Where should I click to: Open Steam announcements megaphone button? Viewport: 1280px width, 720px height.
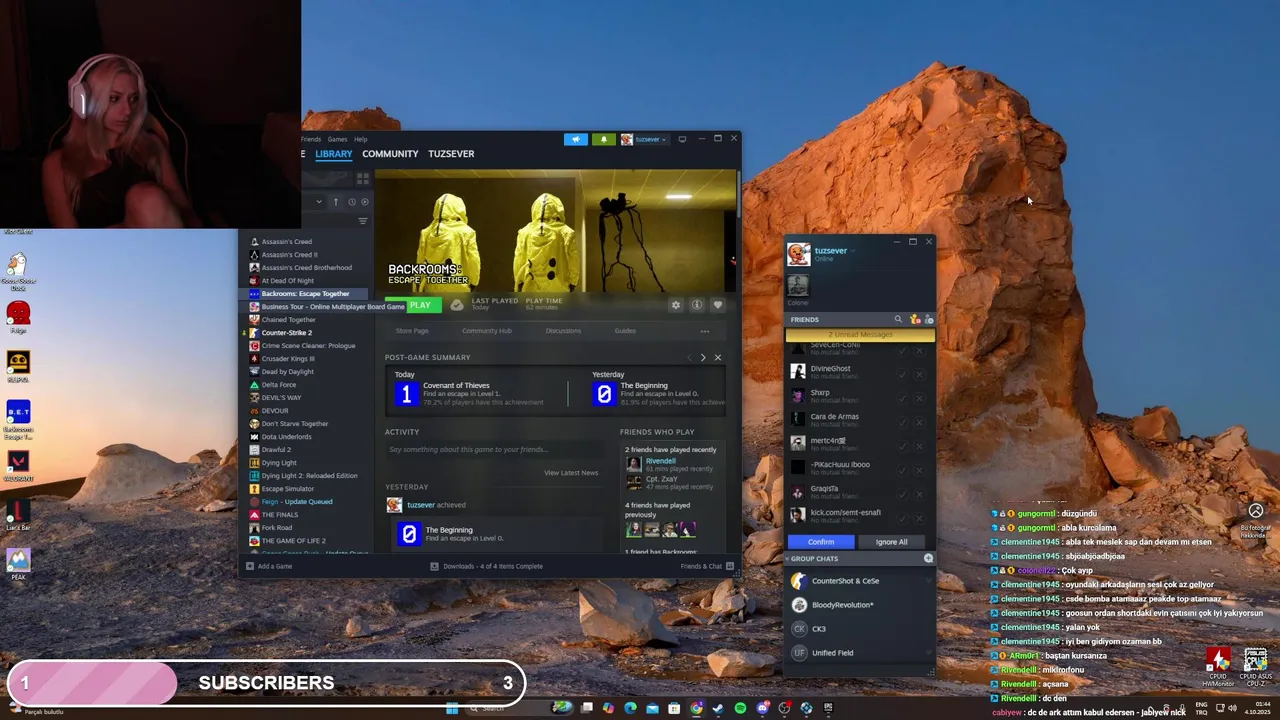[575, 139]
